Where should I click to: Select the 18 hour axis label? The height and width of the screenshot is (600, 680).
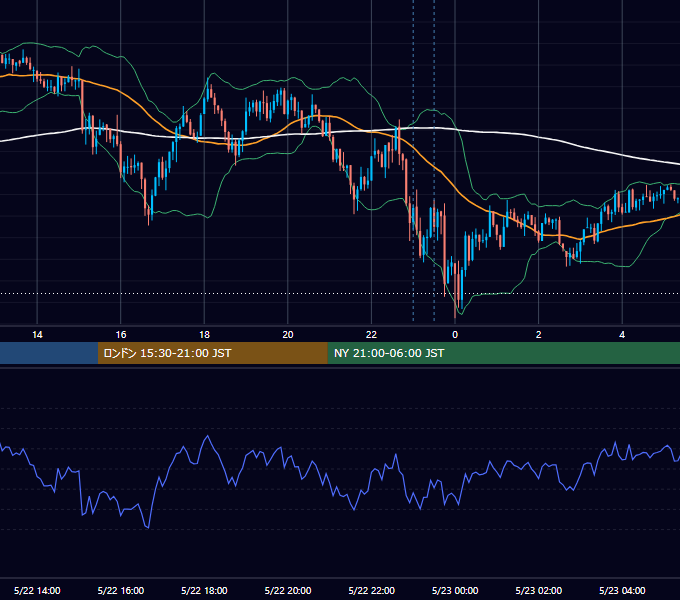204,335
